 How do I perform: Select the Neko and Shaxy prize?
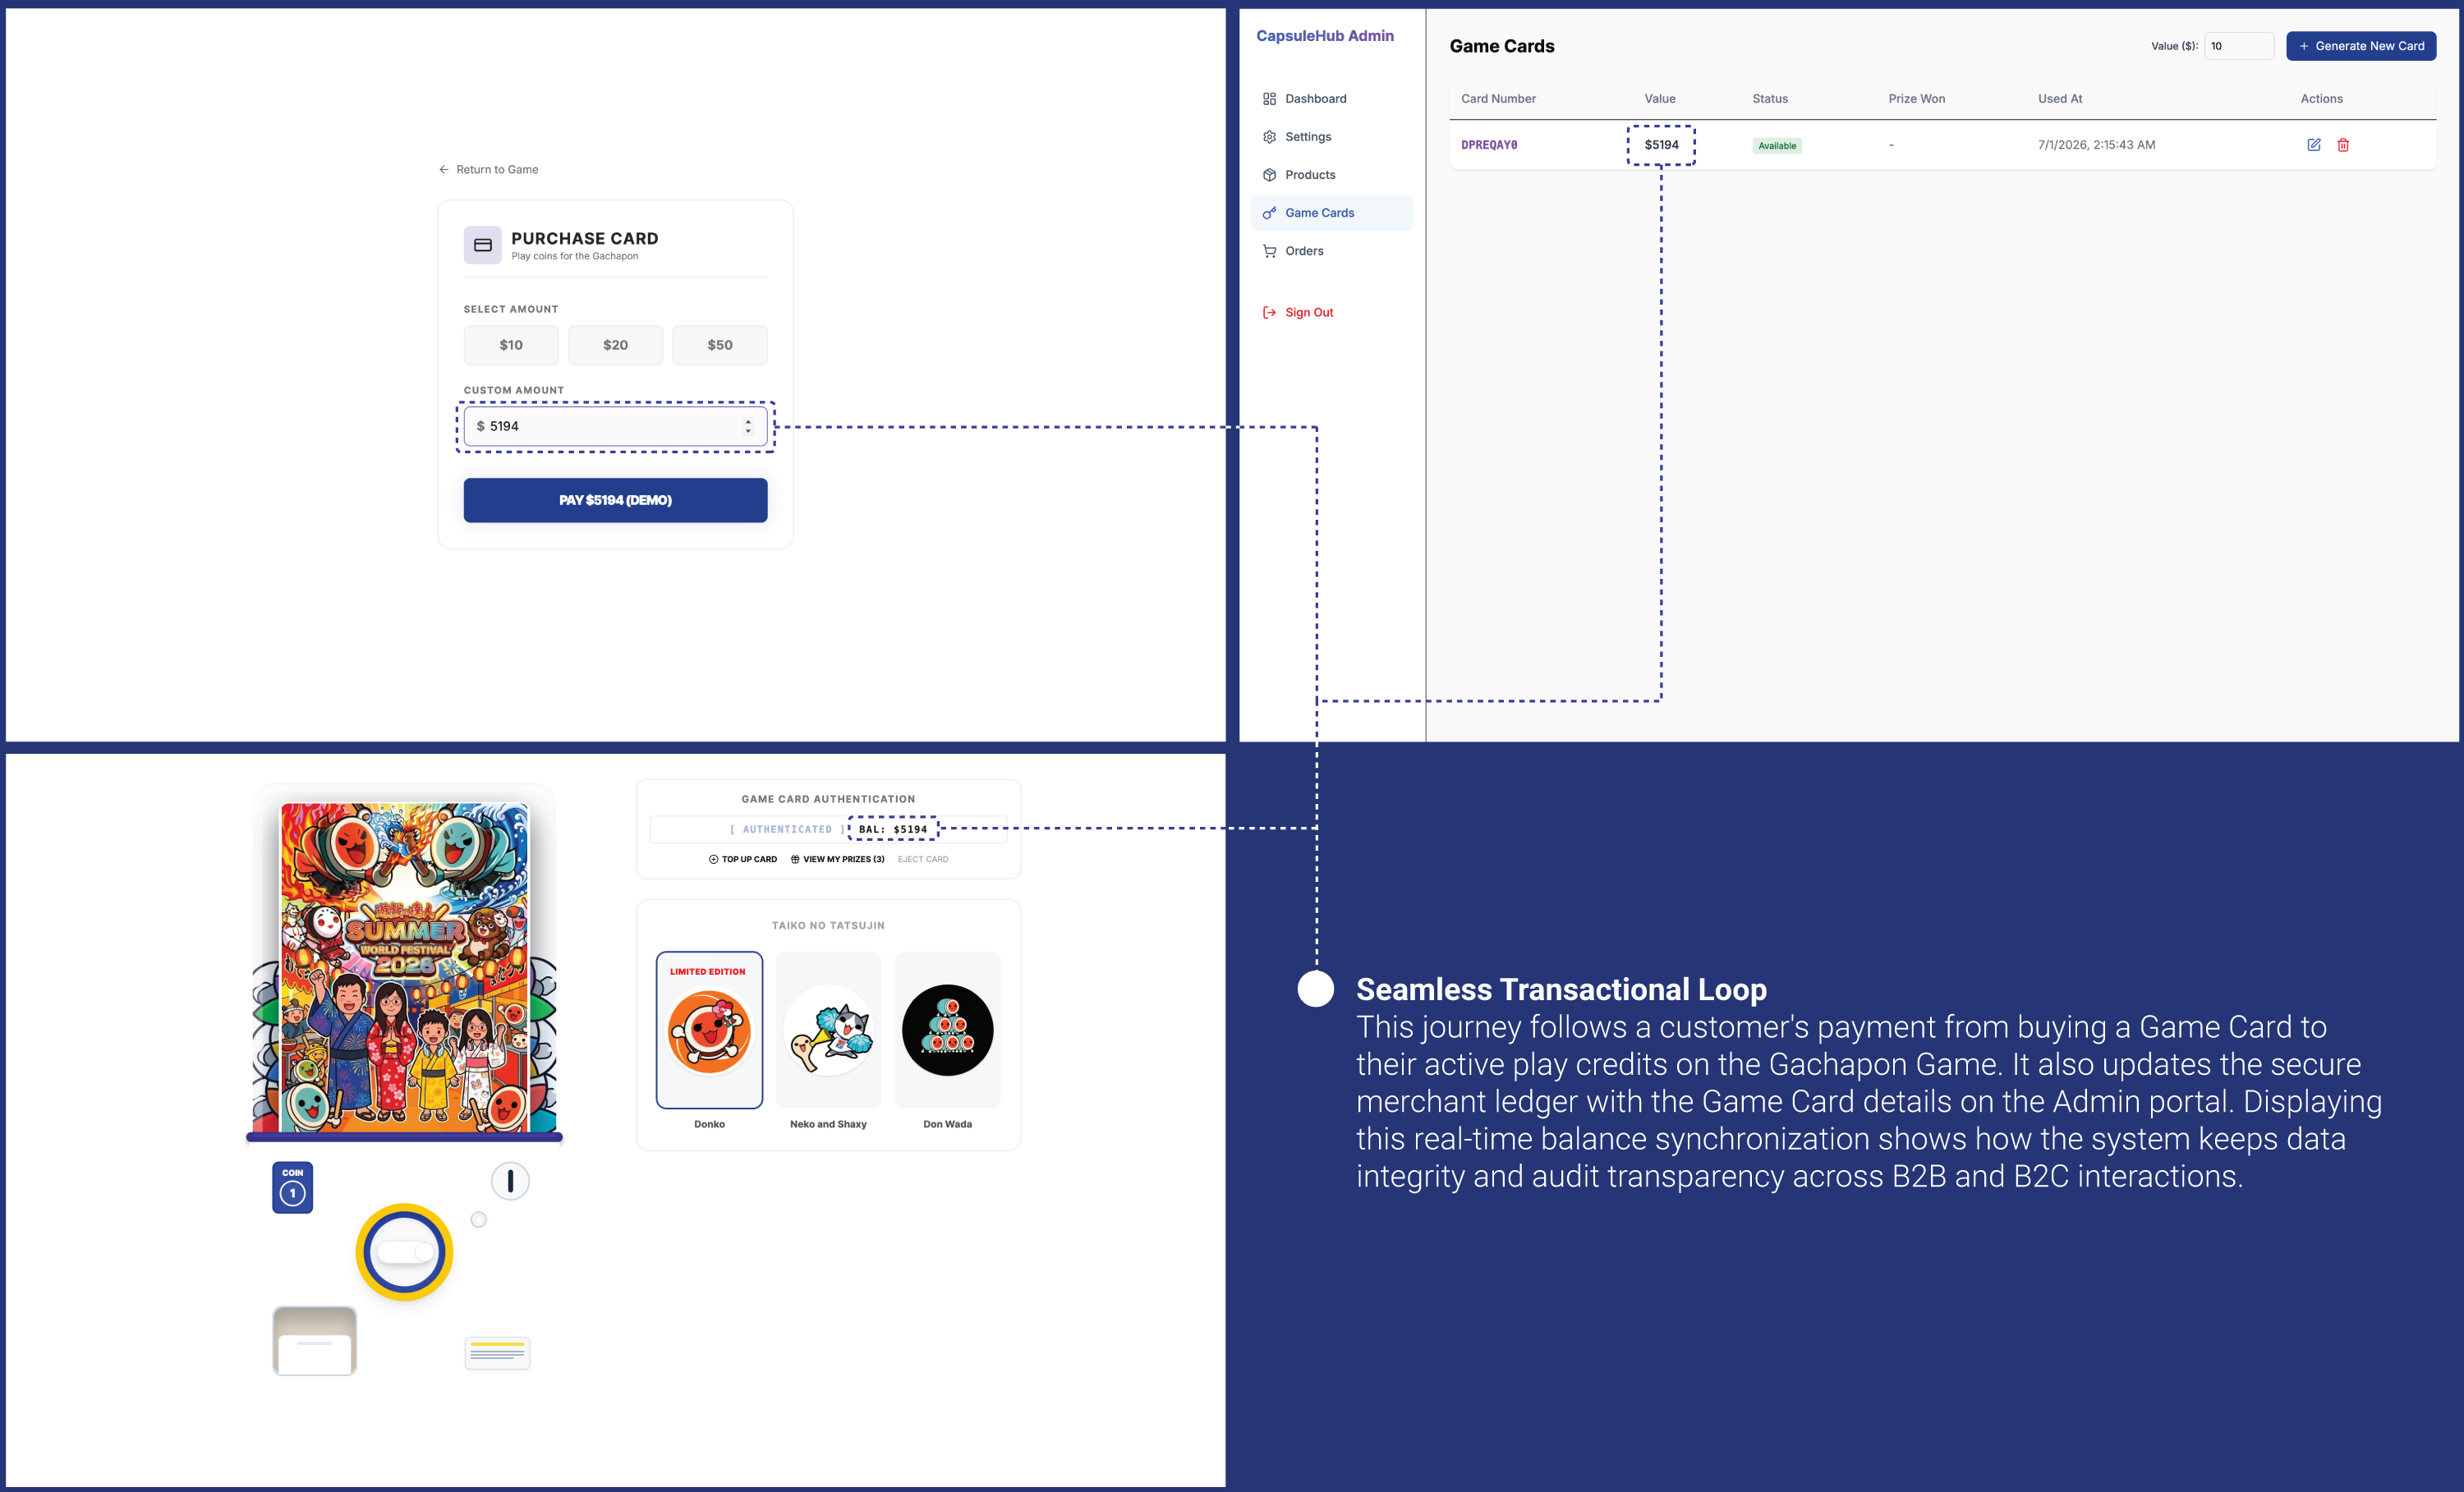829,1030
